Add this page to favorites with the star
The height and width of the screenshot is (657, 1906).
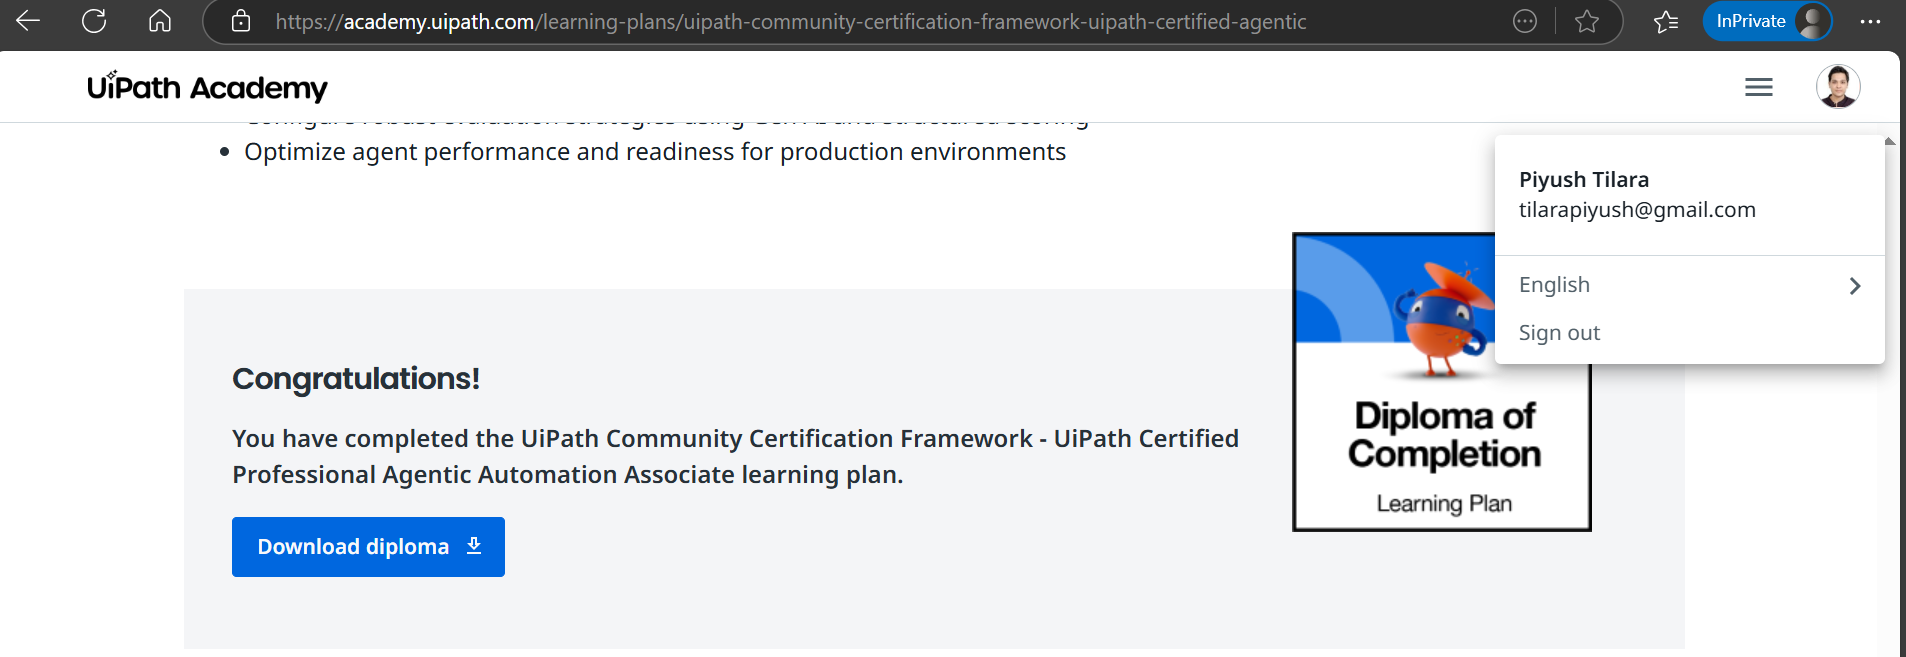coord(1587,21)
